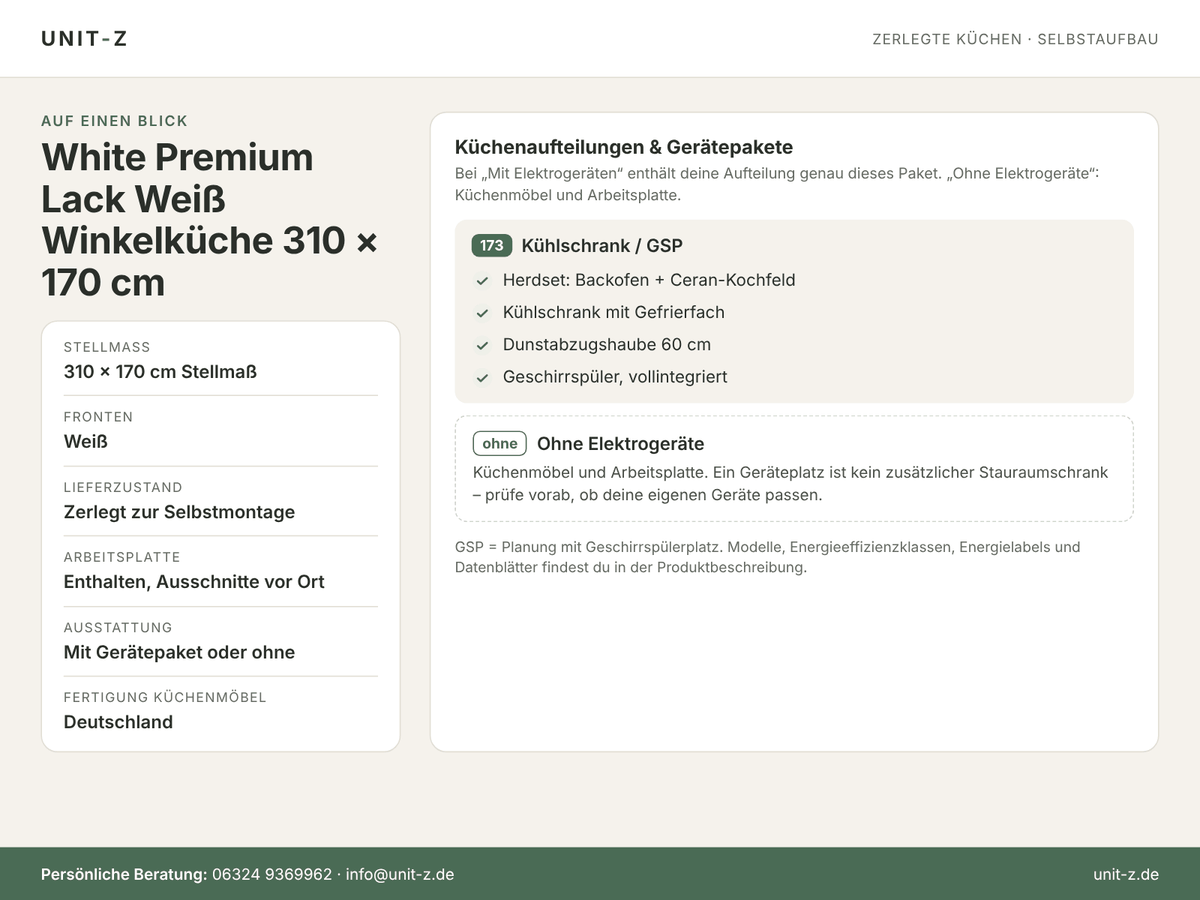
Task: Click the text 'Geschirrspüler, vollintegriert'
Action: (x=615, y=377)
